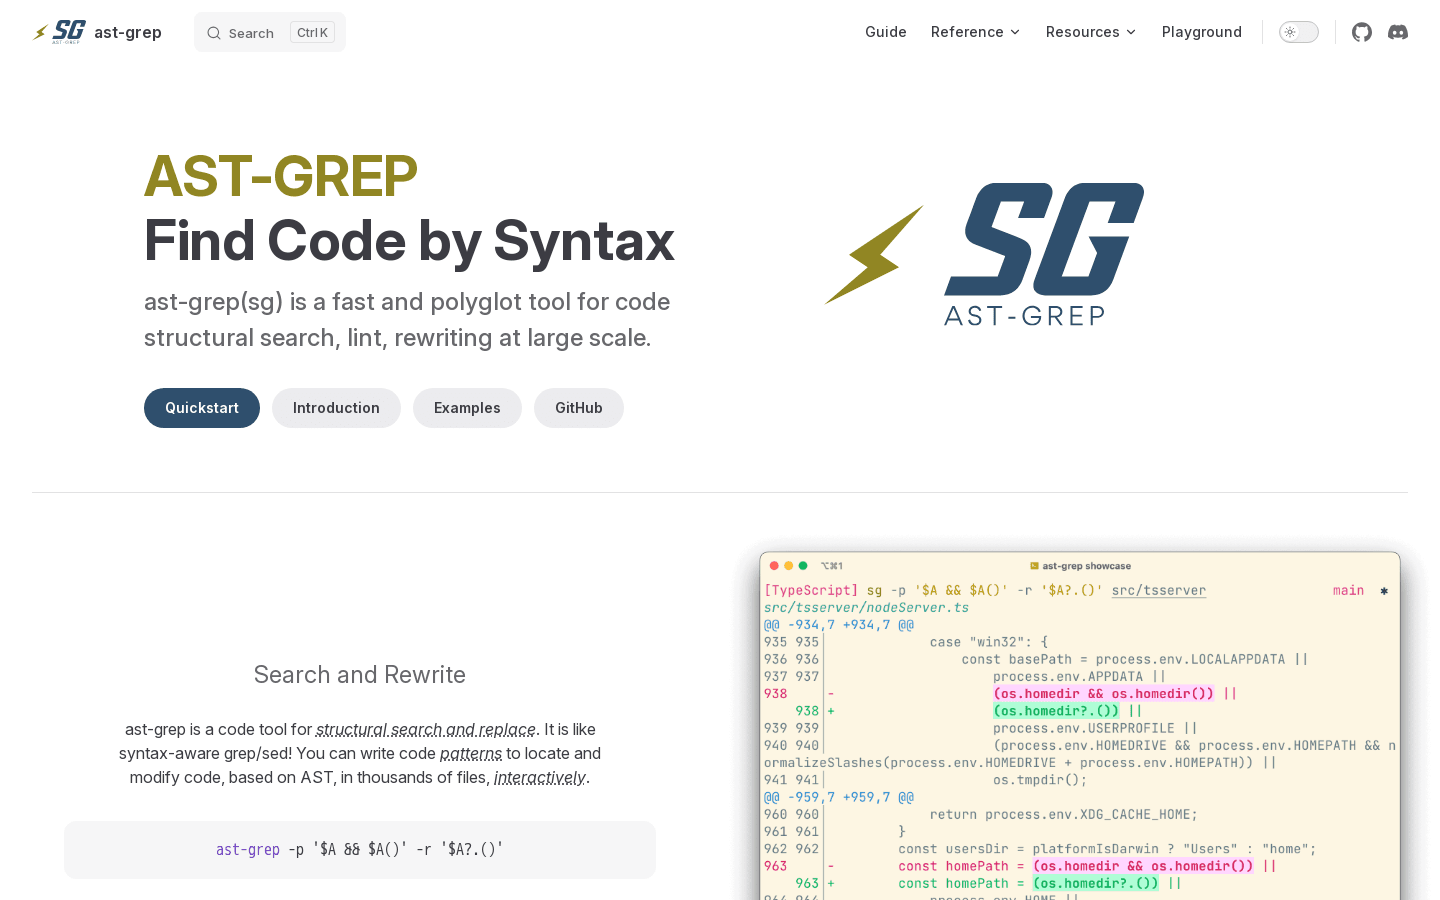The height and width of the screenshot is (900, 1440).
Task: Open the Reference chevron arrow
Action: [1016, 32]
